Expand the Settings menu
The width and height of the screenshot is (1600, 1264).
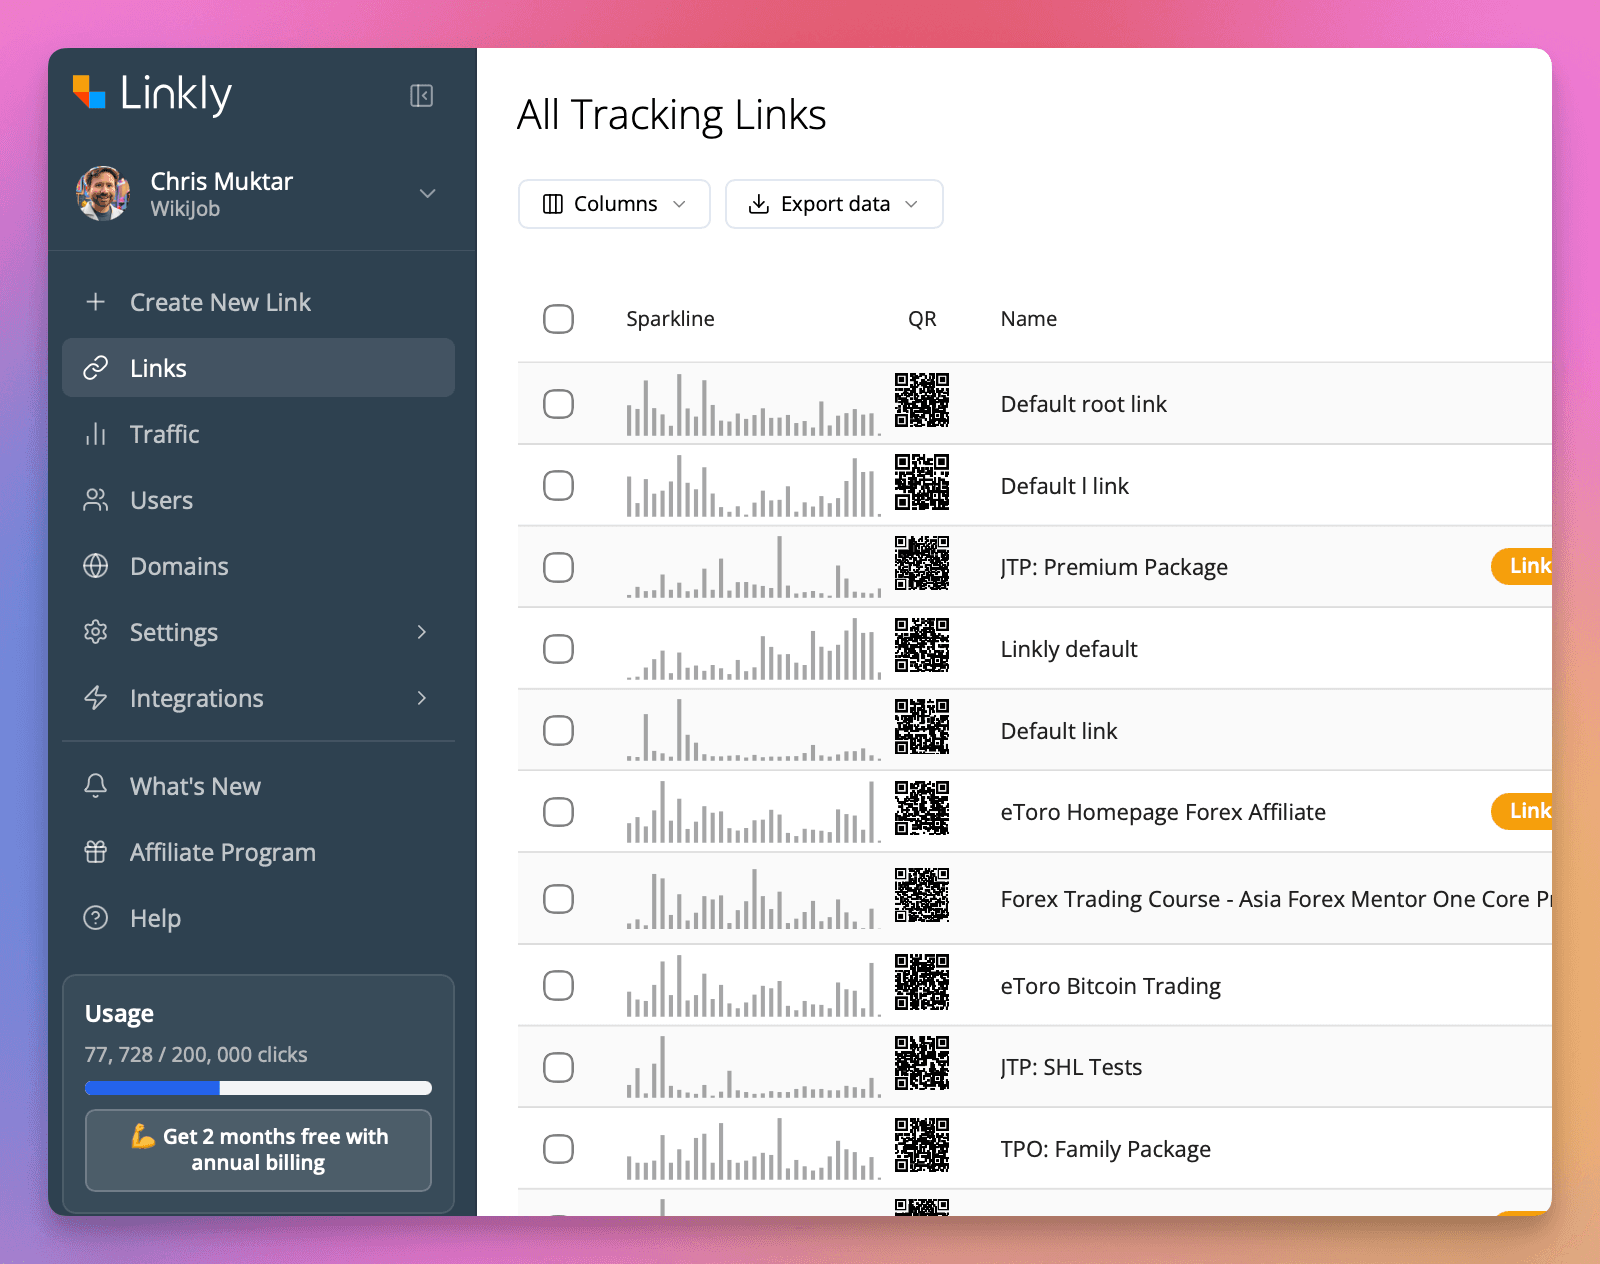tap(173, 632)
